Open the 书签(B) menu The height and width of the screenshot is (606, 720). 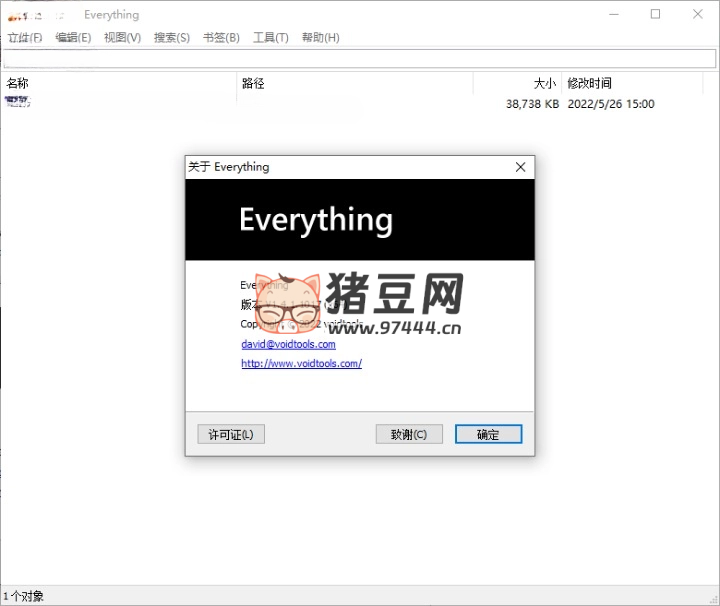(x=221, y=38)
